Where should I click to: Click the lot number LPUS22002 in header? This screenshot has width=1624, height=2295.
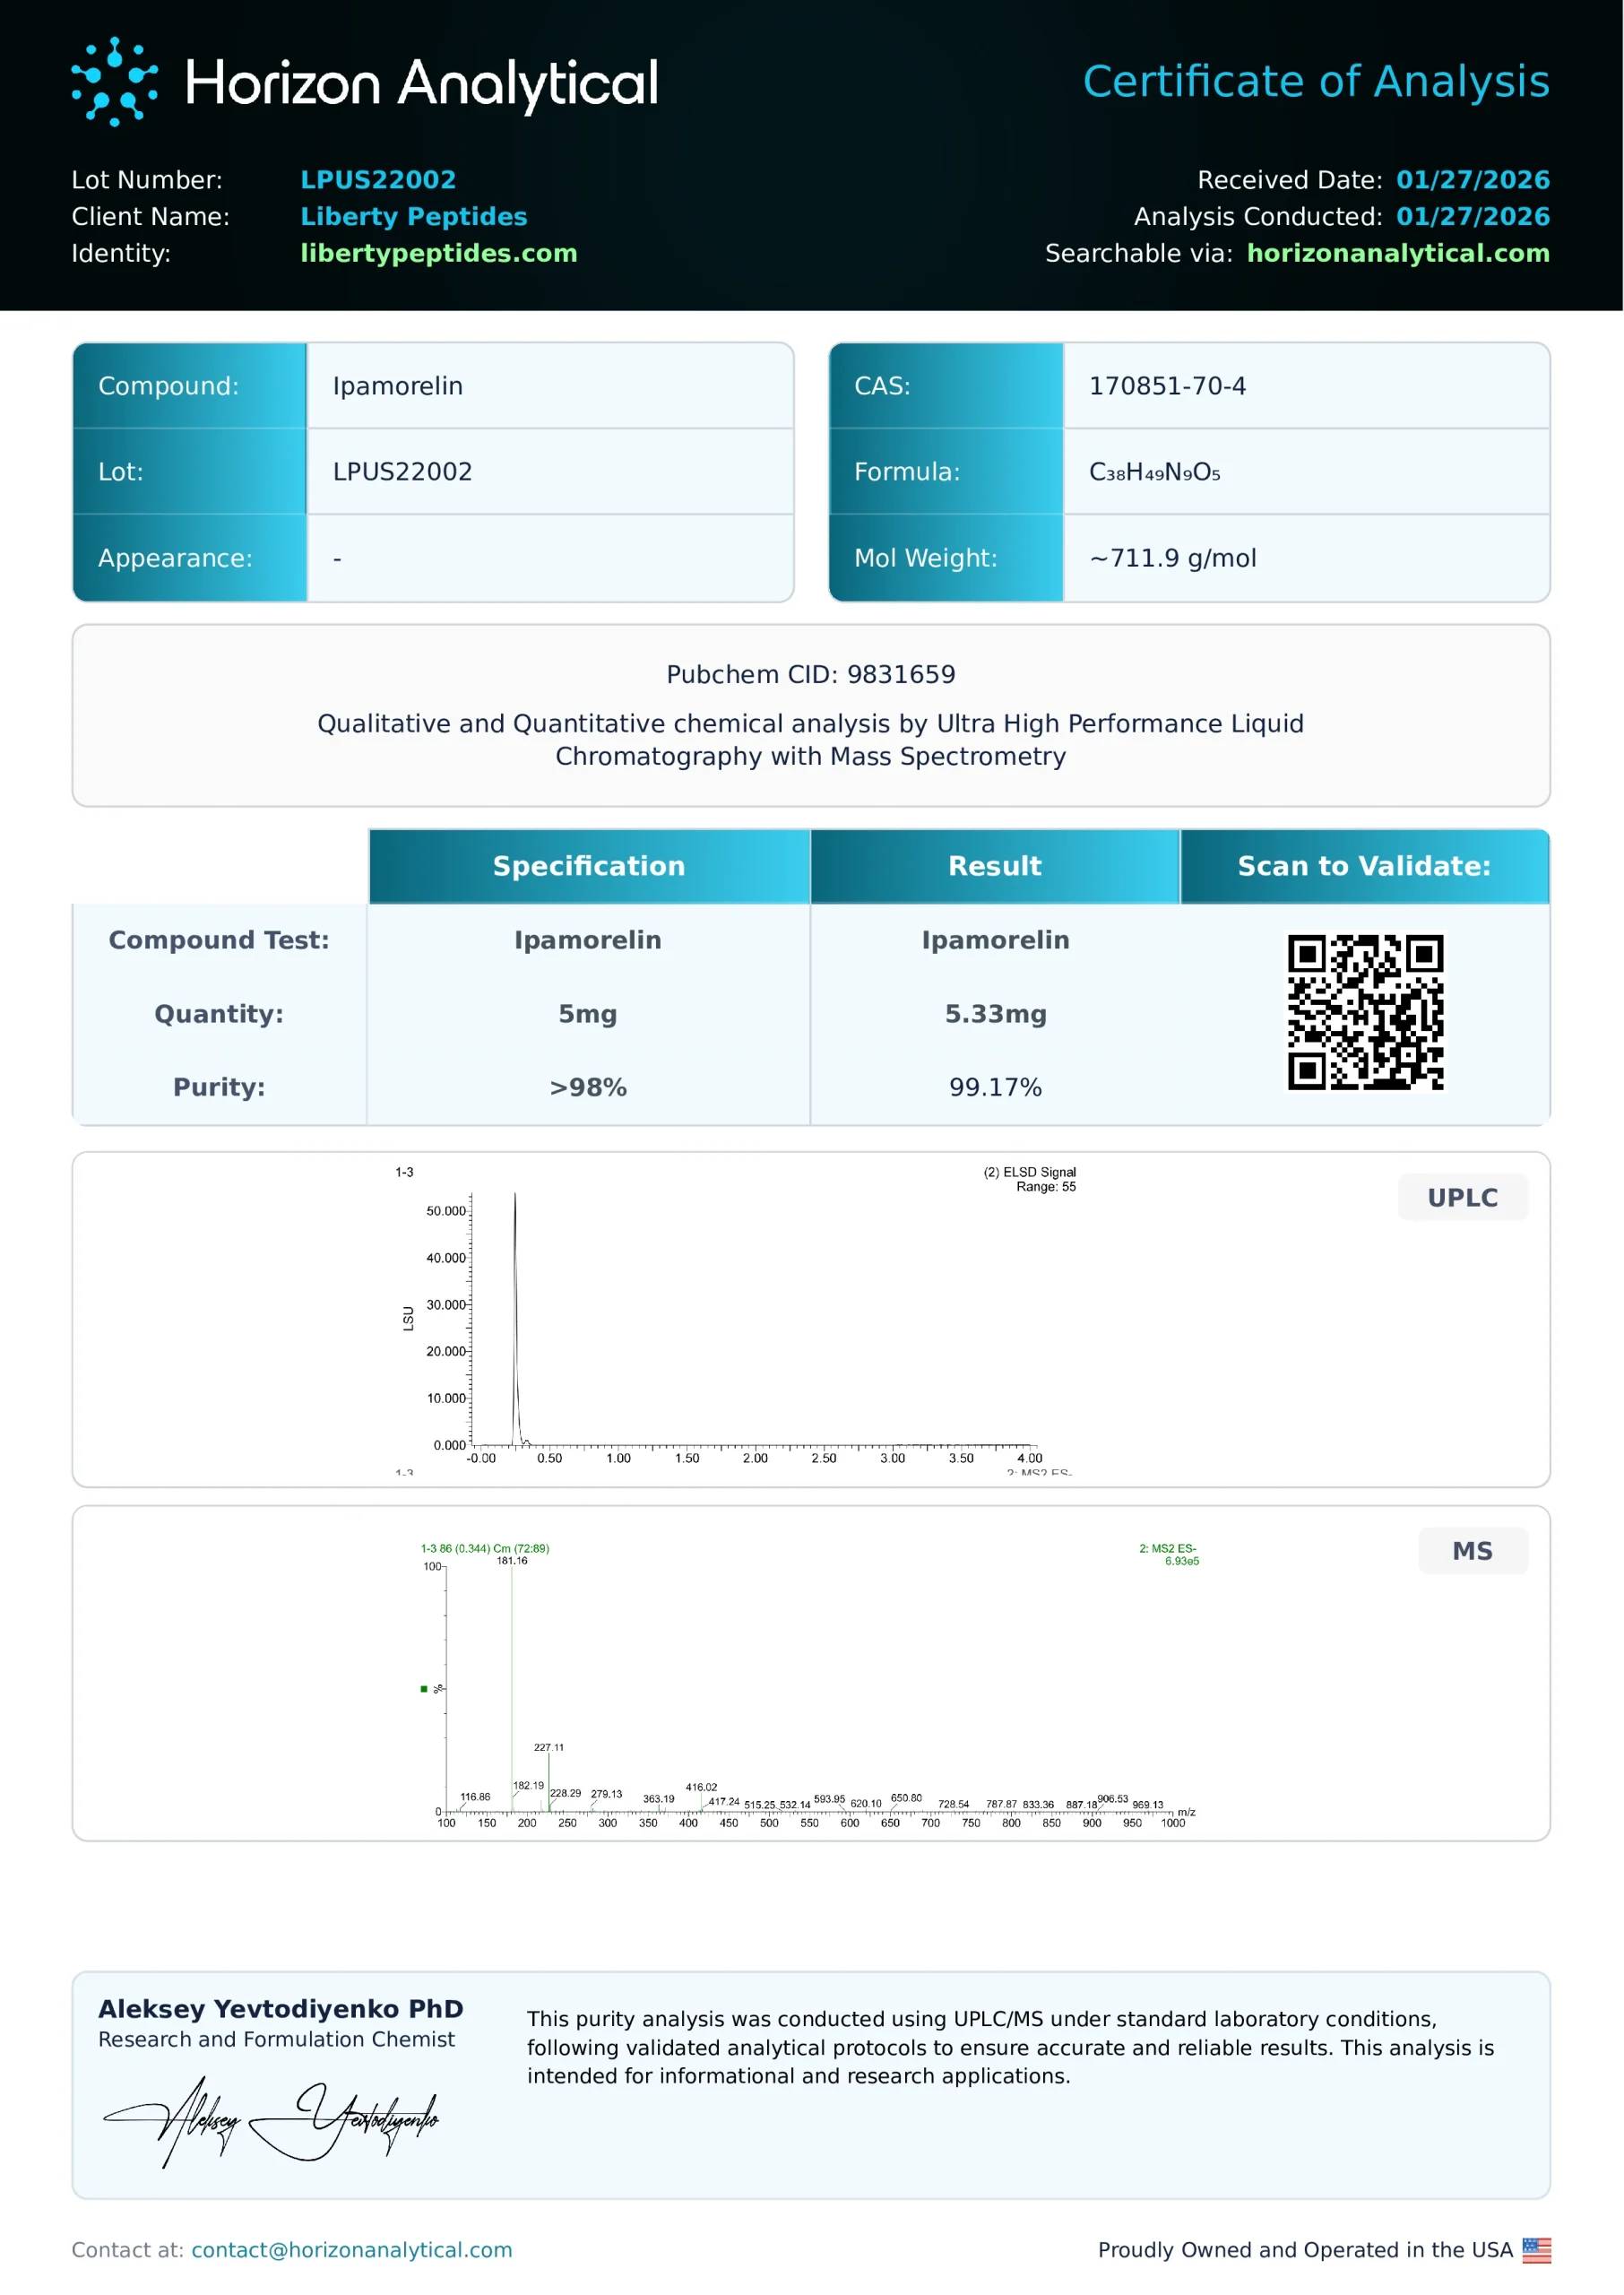click(378, 180)
